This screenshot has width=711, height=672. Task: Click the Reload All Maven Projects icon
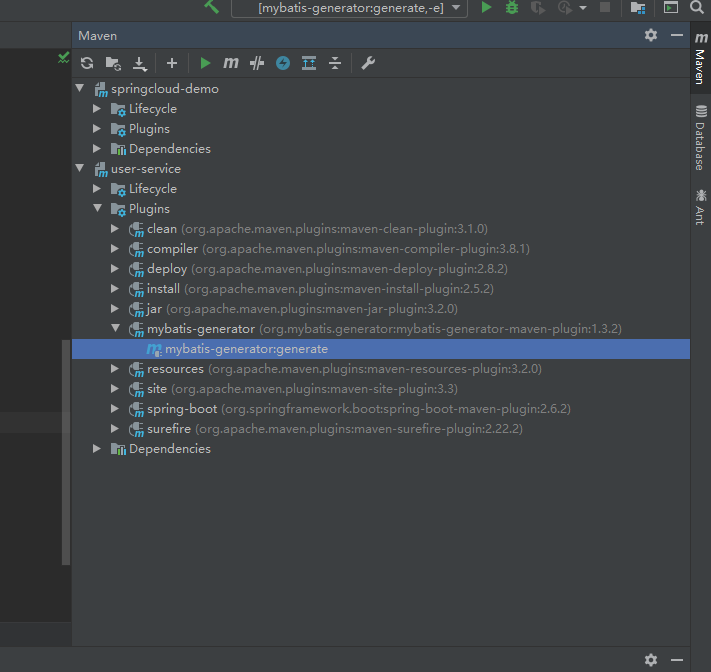click(87, 63)
